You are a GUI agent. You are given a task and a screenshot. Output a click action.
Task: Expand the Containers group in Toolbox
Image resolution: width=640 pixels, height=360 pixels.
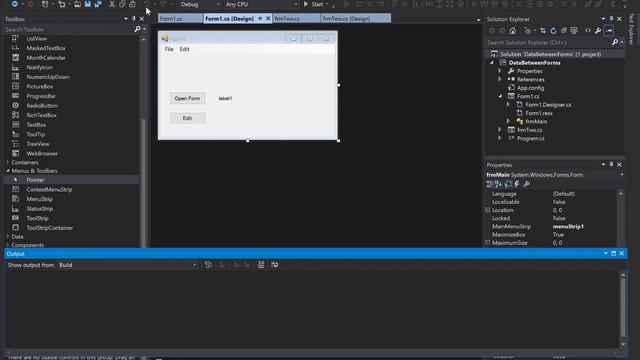click(8, 162)
